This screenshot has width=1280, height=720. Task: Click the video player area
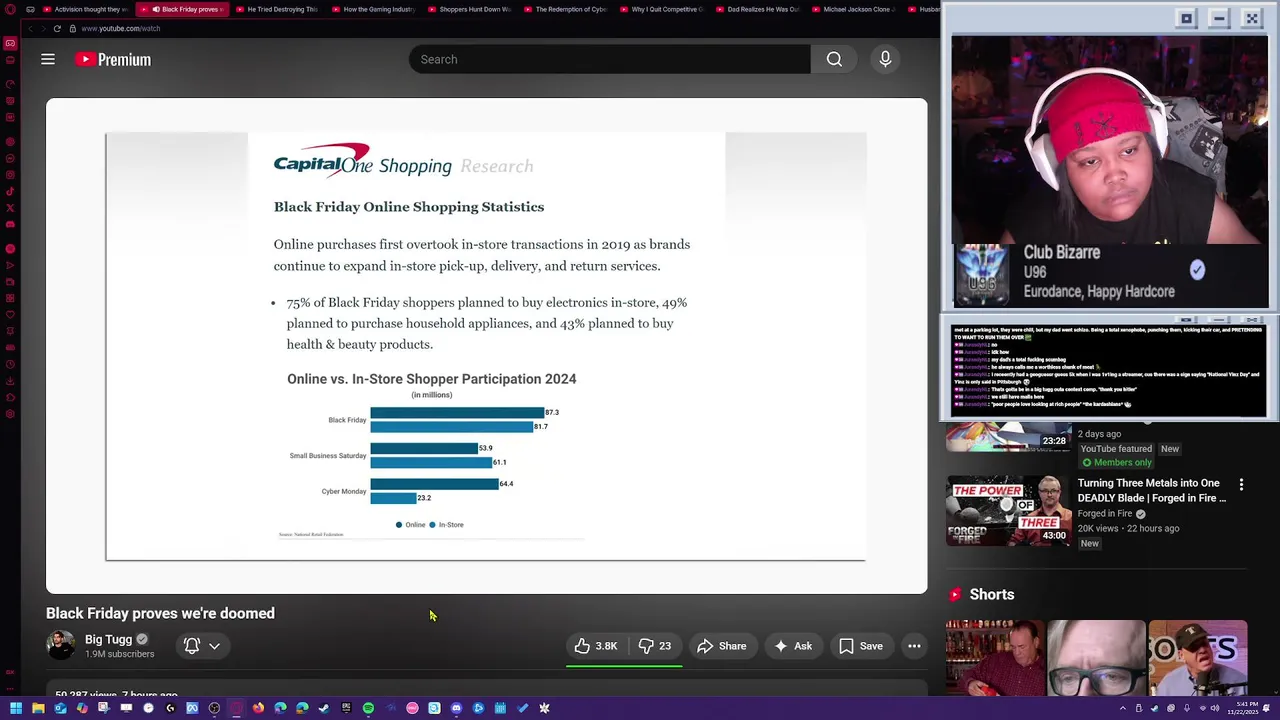pyautogui.click(x=486, y=346)
